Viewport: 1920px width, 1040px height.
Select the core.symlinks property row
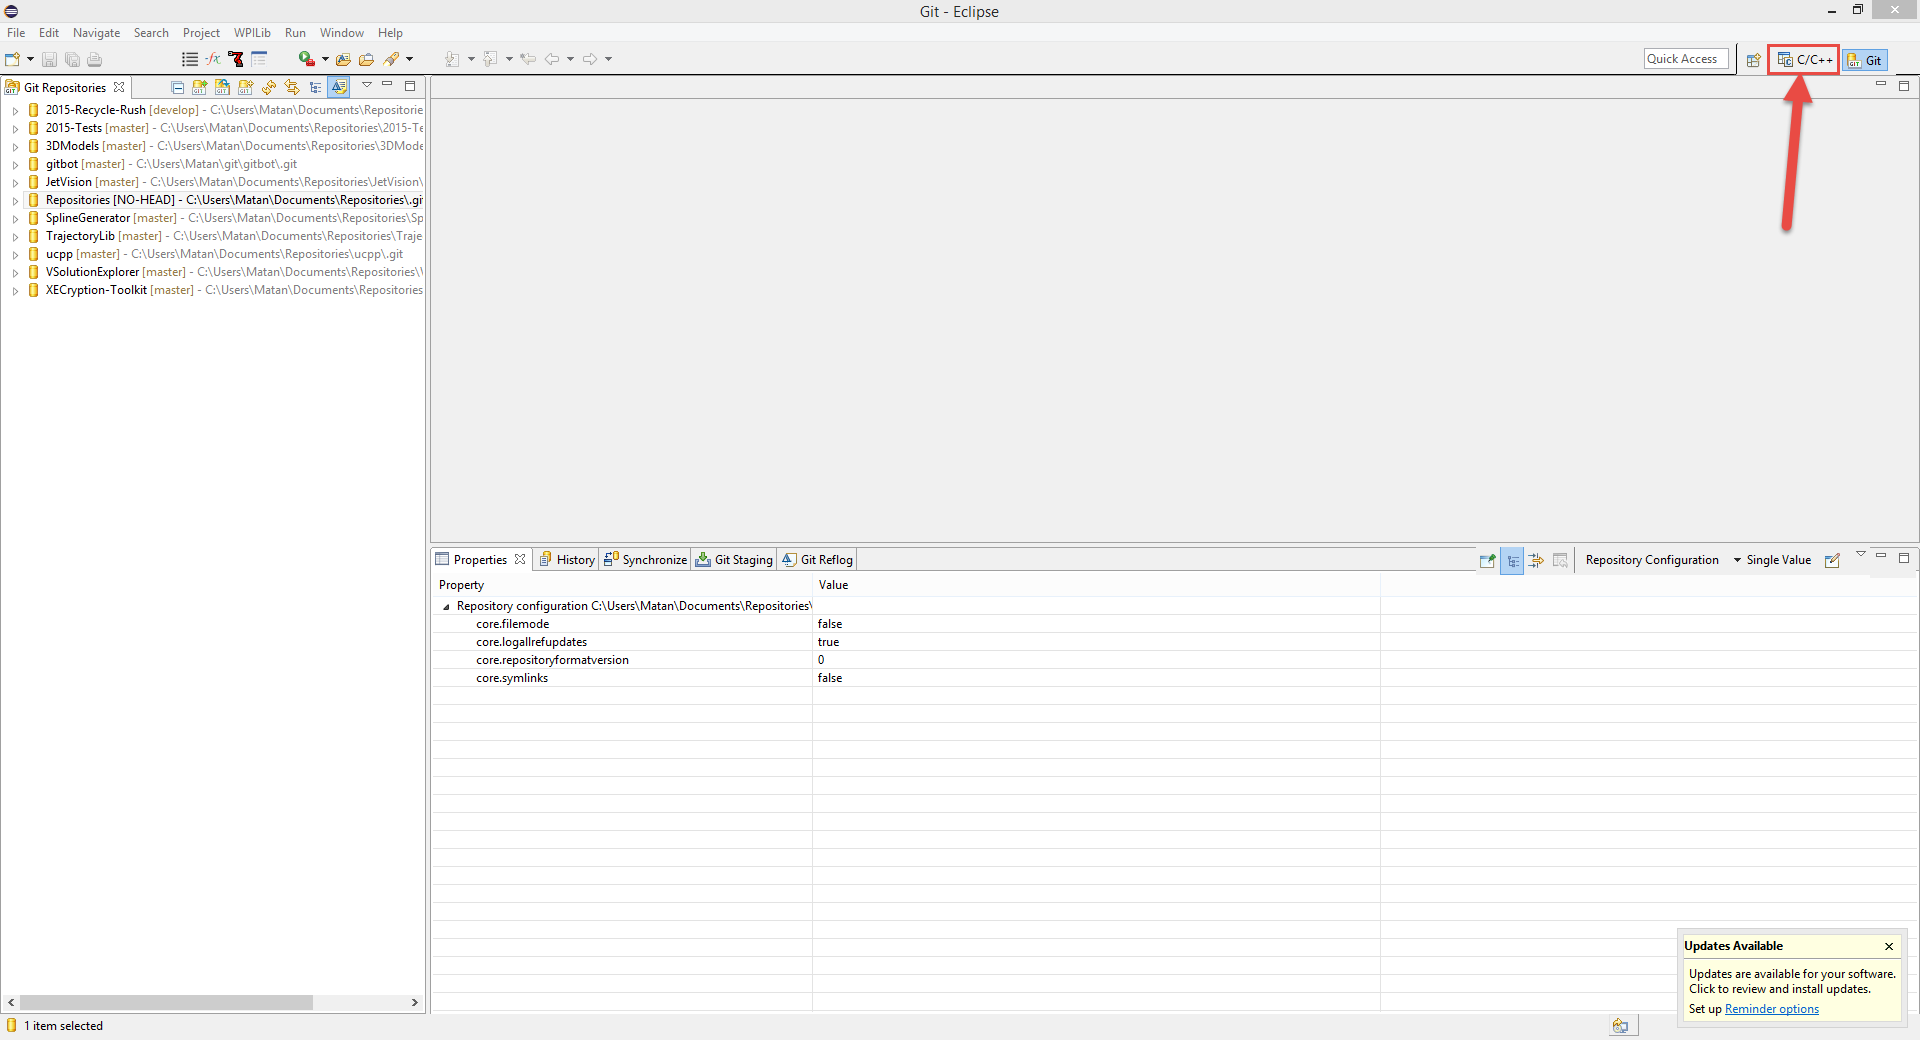click(1175, 678)
